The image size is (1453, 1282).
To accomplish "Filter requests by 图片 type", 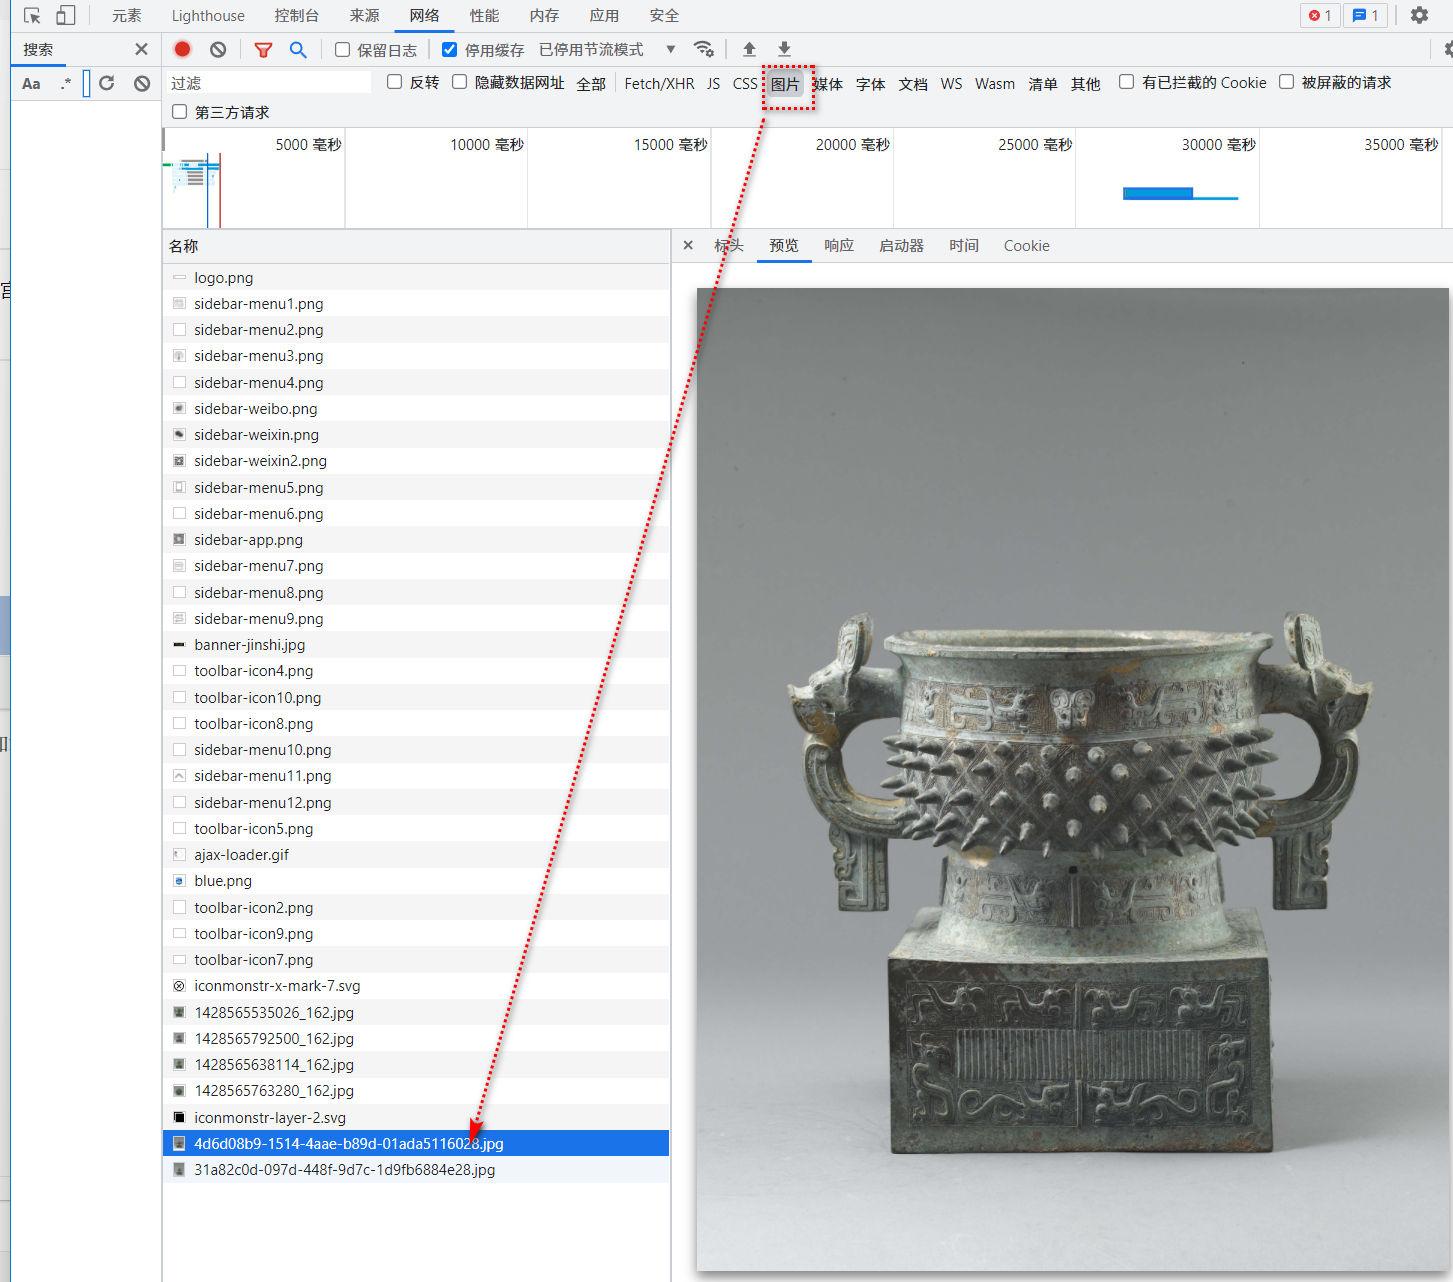I will [785, 83].
